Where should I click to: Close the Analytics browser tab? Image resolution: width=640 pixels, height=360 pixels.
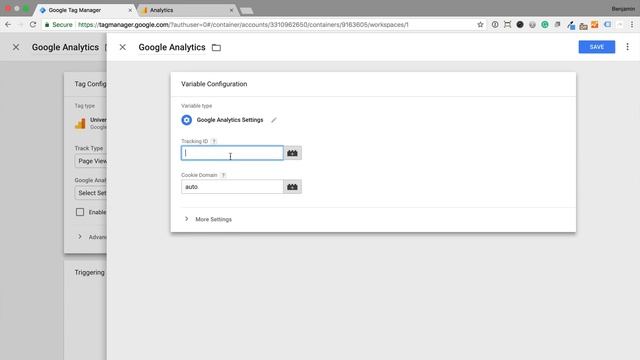click(231, 10)
